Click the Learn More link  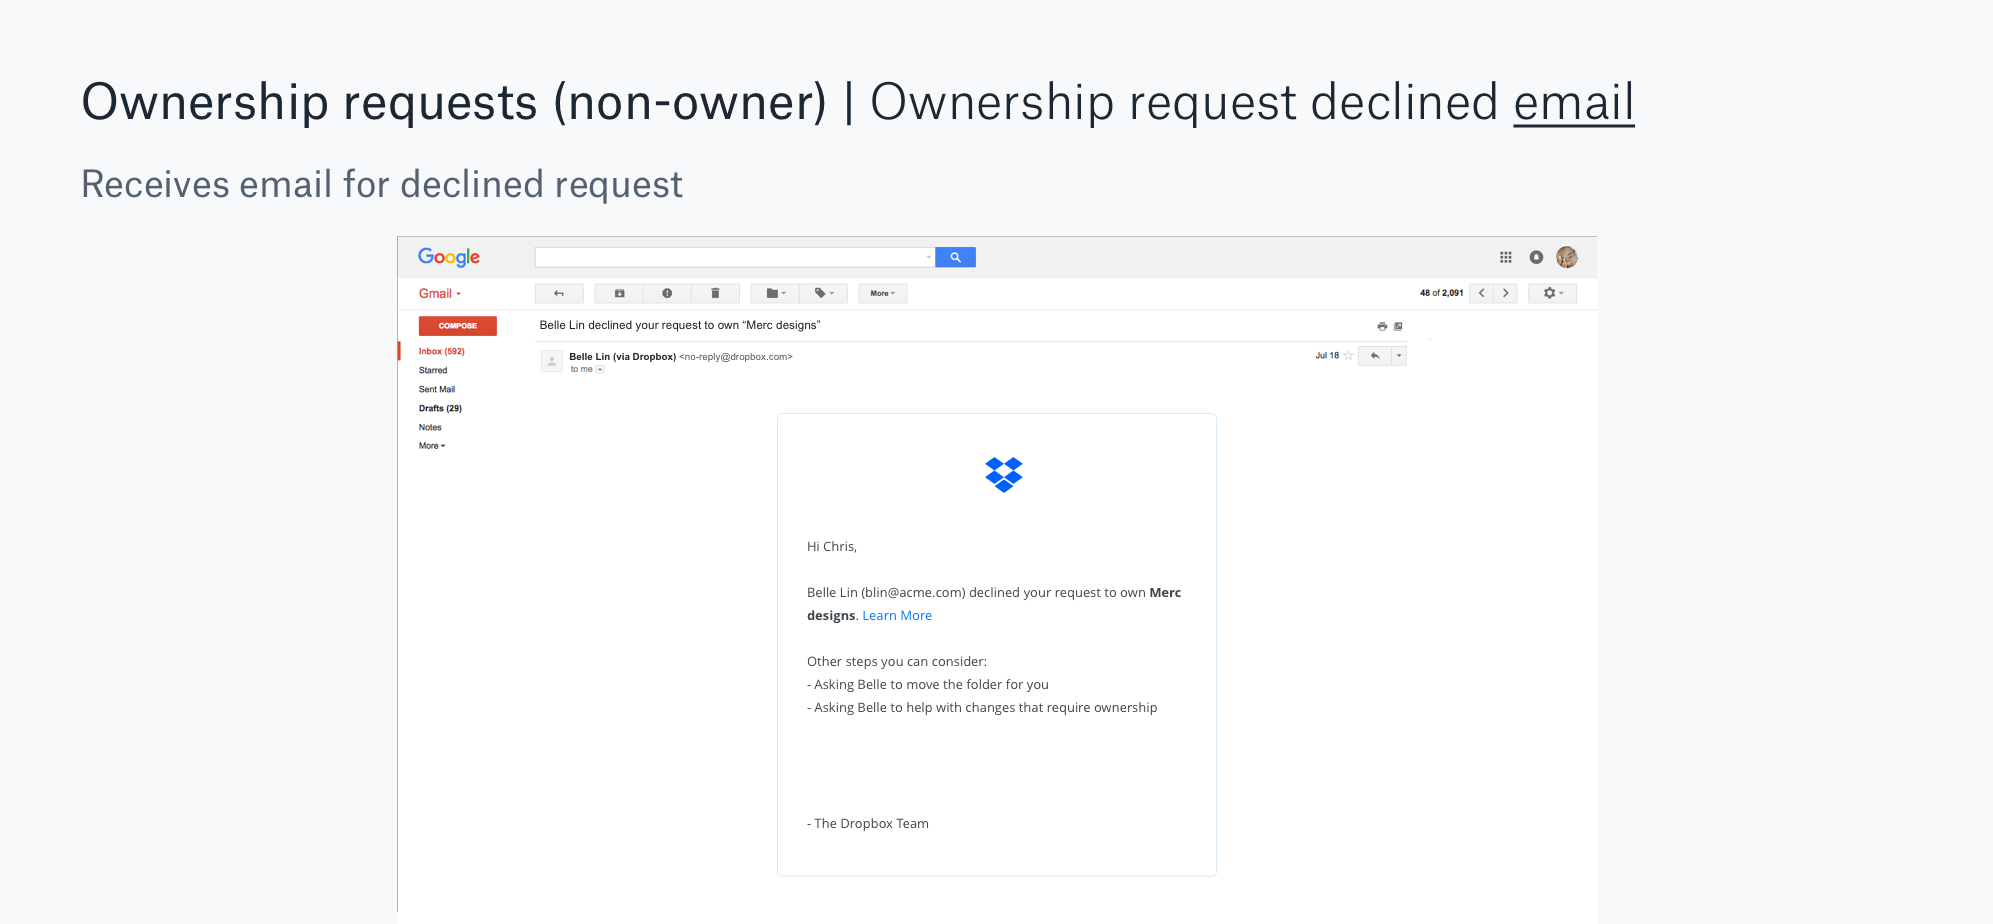(896, 615)
